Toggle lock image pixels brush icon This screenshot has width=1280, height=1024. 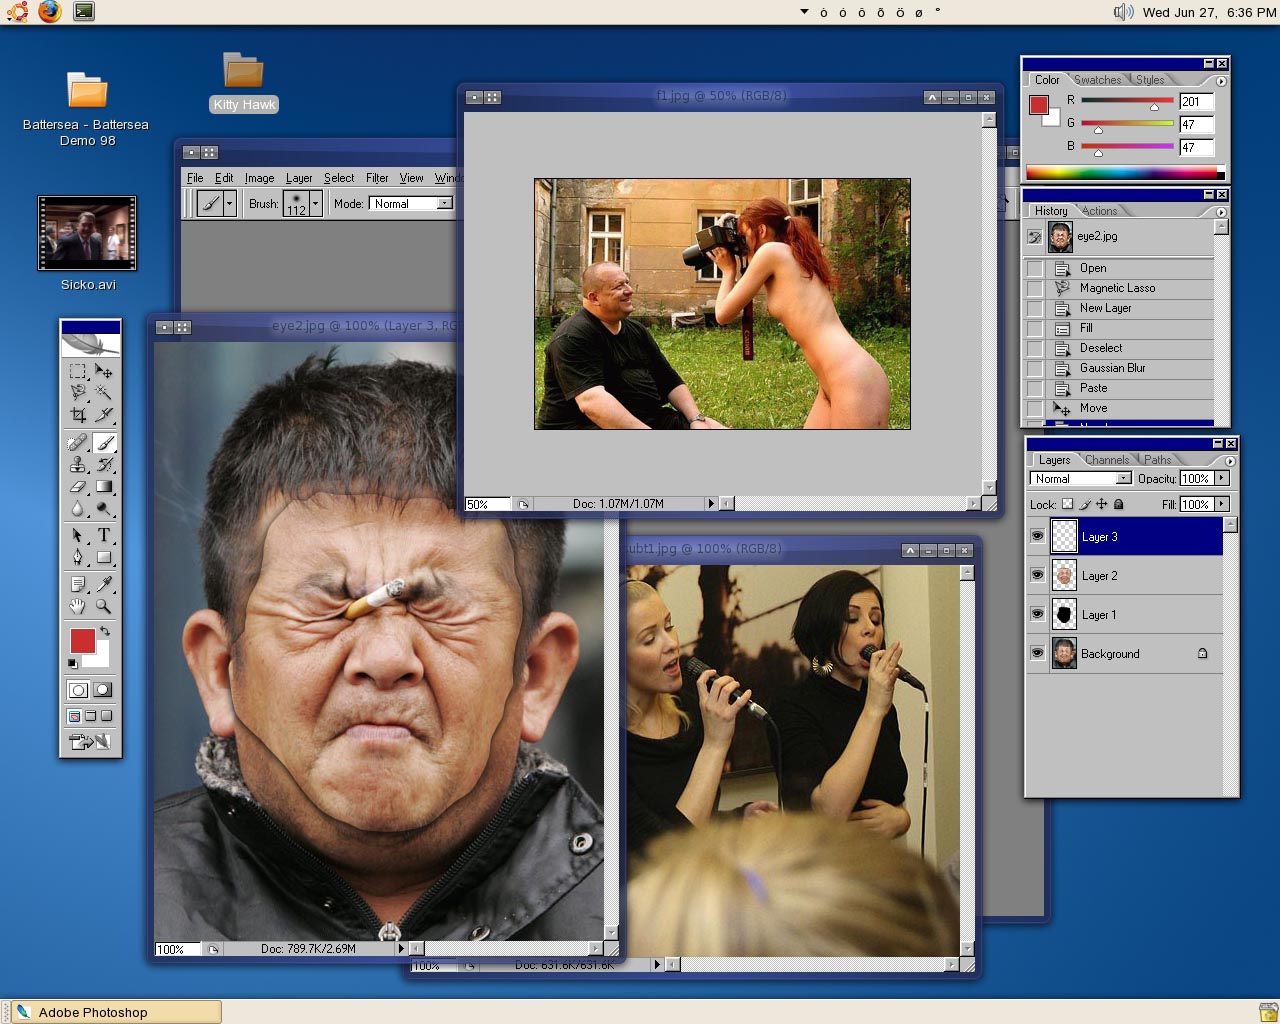coord(1085,504)
